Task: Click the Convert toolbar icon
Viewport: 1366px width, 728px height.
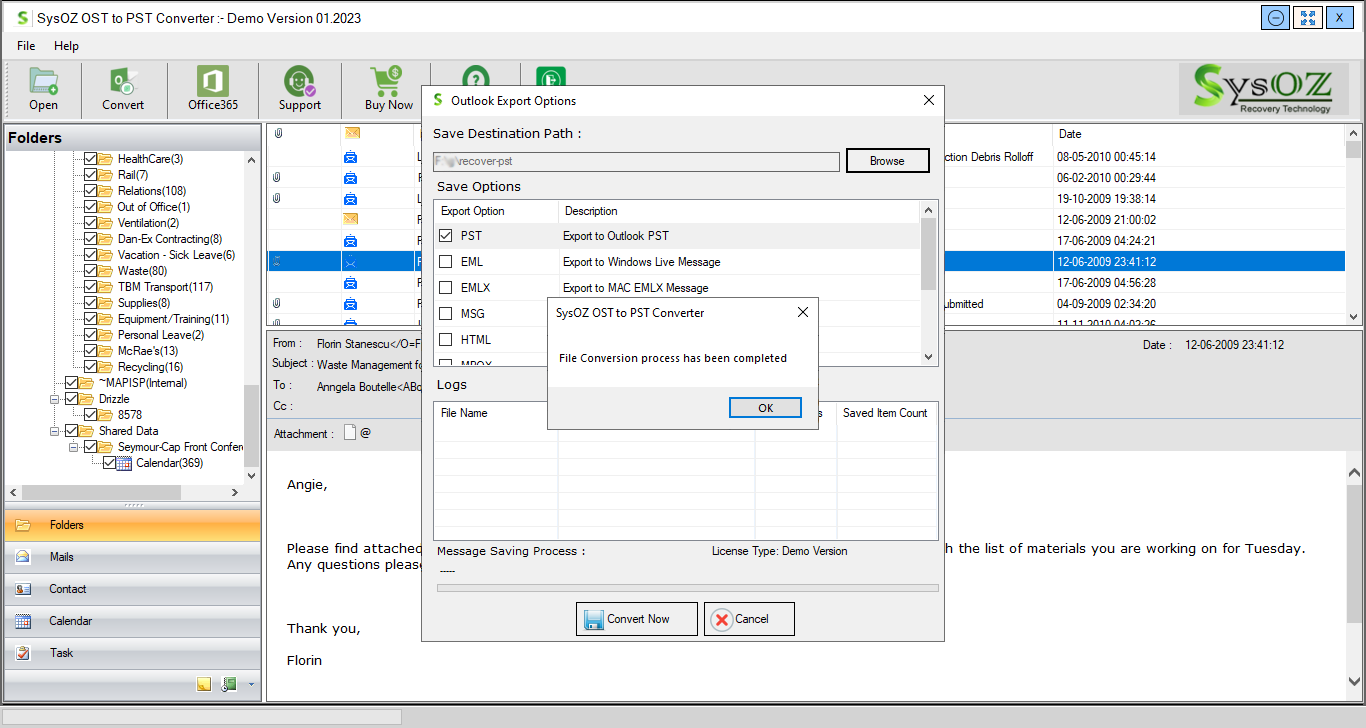Action: [123, 89]
